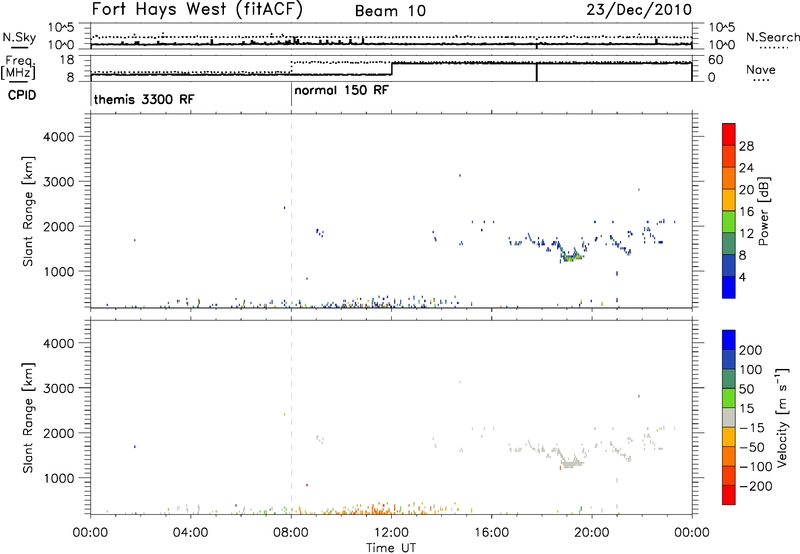This screenshot has height=554, width=800.
Task: Click the gray swatch in Velocity colorbar
Action: point(729,417)
